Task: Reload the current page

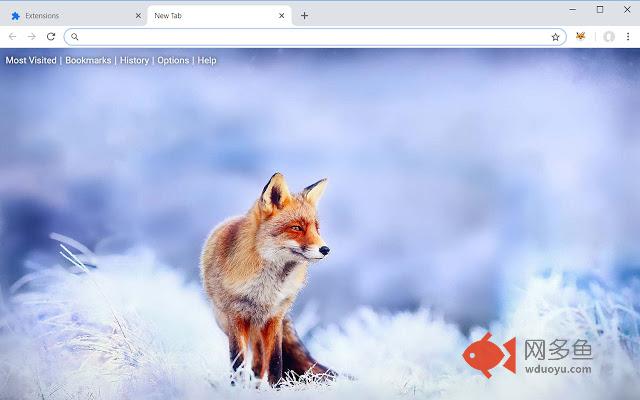Action: click(51, 37)
